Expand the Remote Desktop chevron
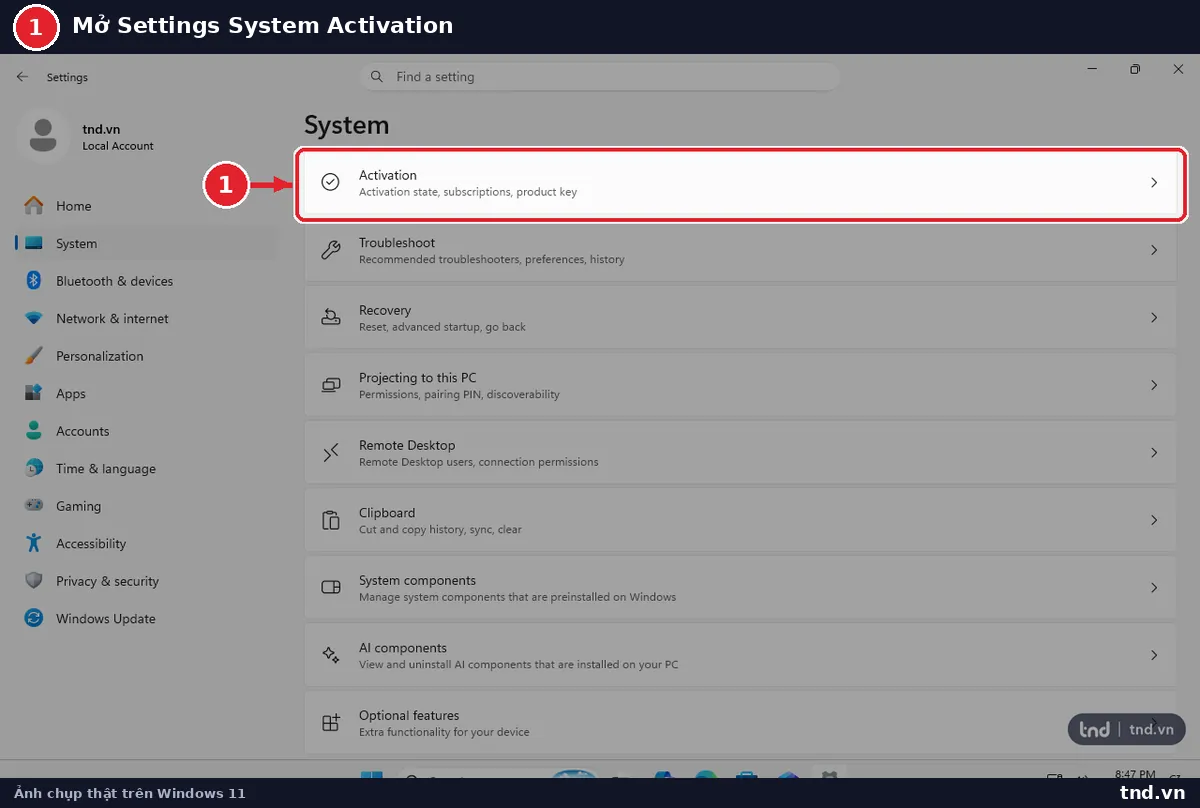 coord(1154,453)
